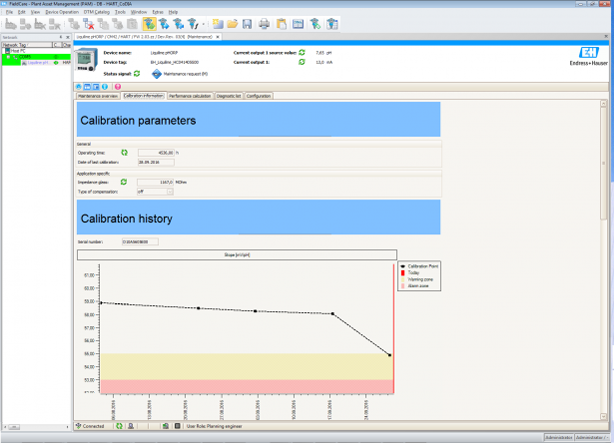Viewport: 614px width, 443px height.
Task: Click the blue Maintenance request diamond icon
Action: (157, 74)
